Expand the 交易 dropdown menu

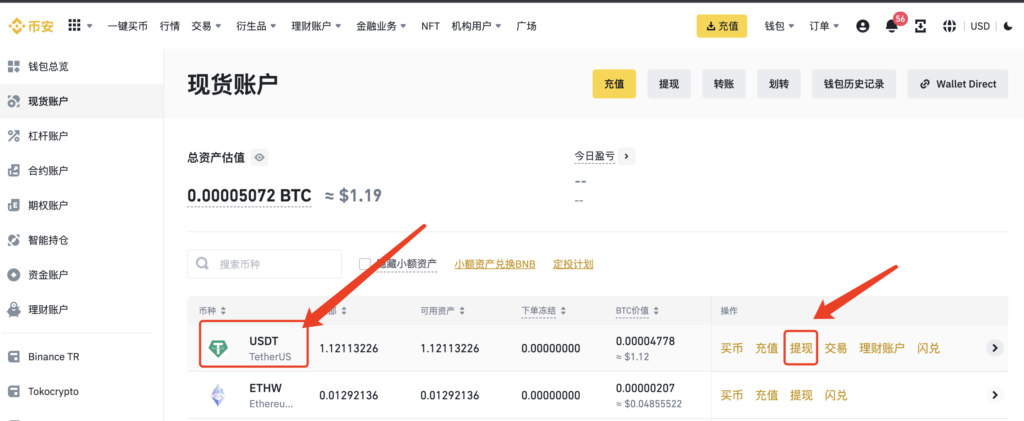pyautogui.click(x=206, y=26)
